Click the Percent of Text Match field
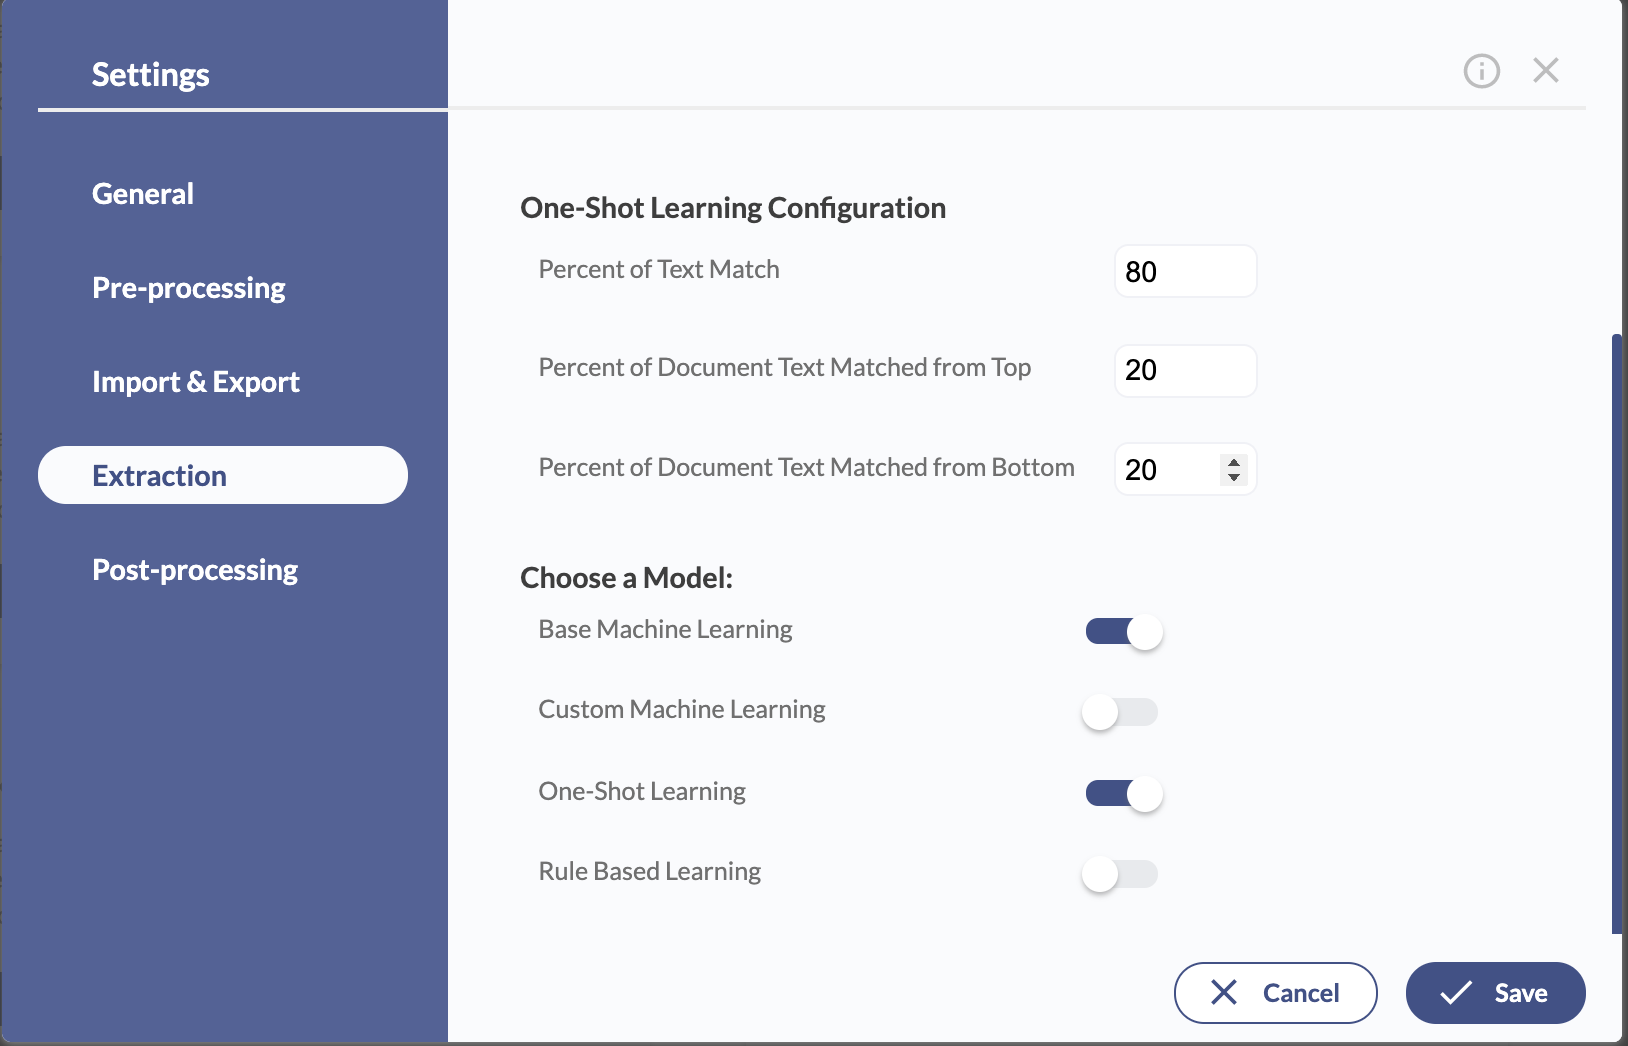The image size is (1628, 1046). click(x=1185, y=271)
